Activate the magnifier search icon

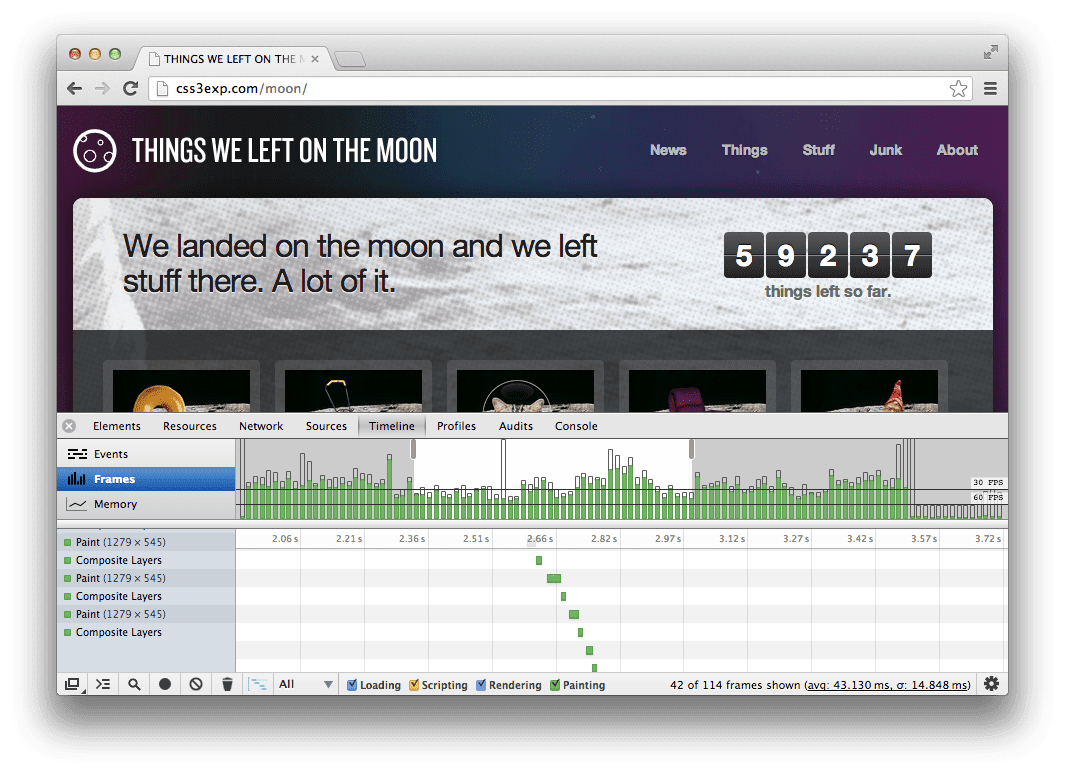click(x=134, y=684)
